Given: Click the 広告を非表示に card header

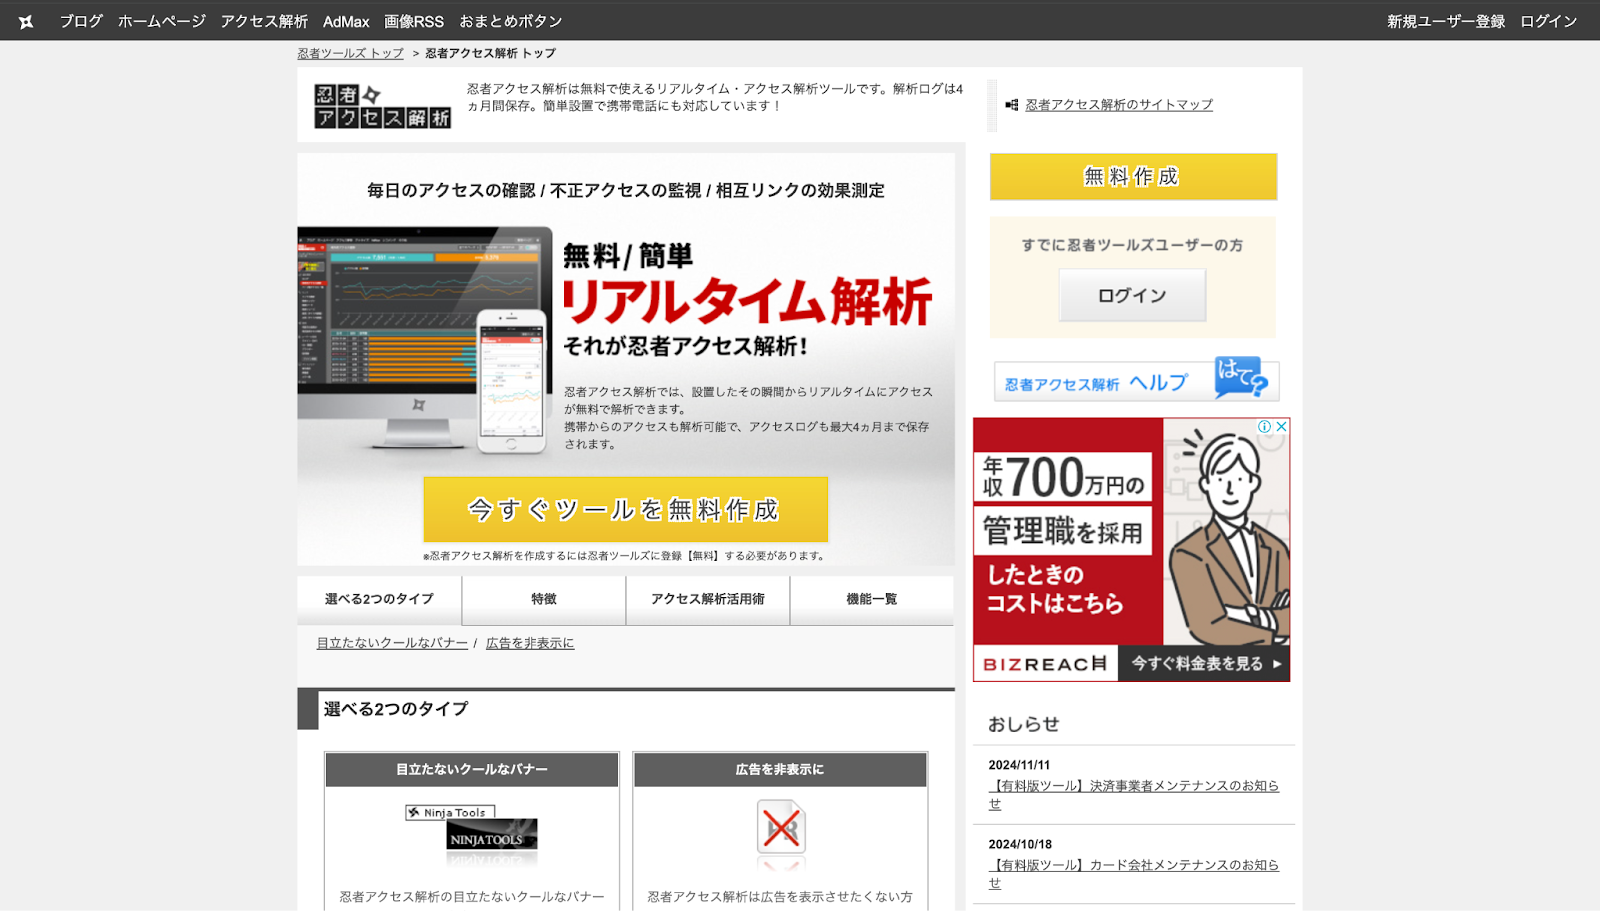Looking at the screenshot, I should (780, 769).
